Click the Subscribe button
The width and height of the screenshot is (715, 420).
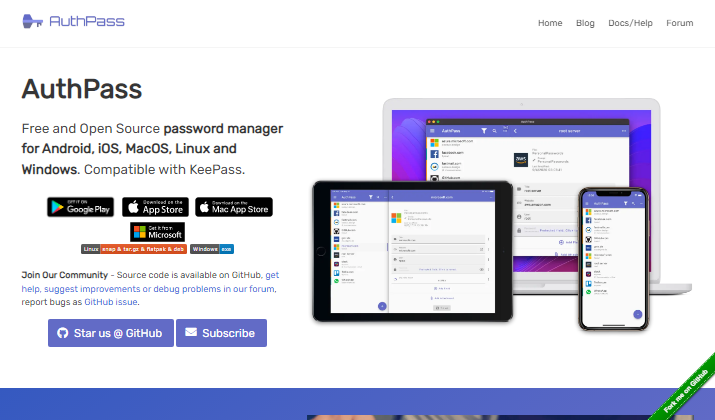click(x=221, y=333)
